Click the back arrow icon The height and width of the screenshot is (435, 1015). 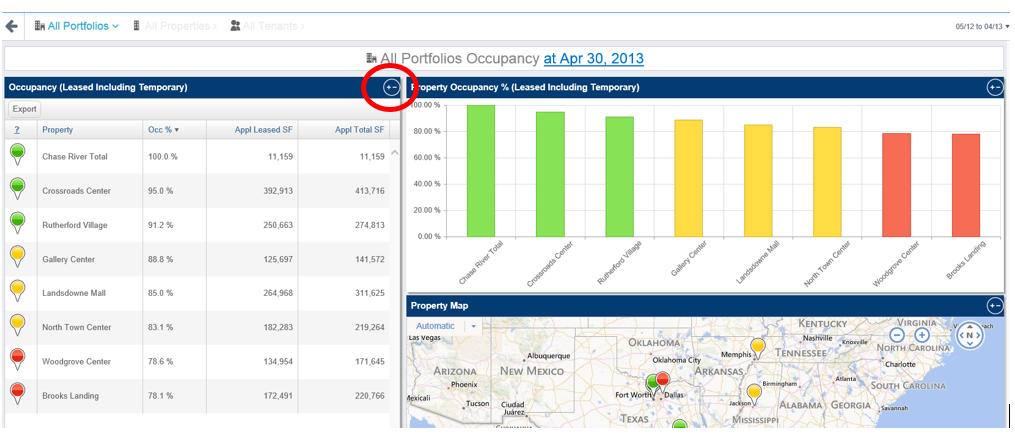(x=11, y=27)
